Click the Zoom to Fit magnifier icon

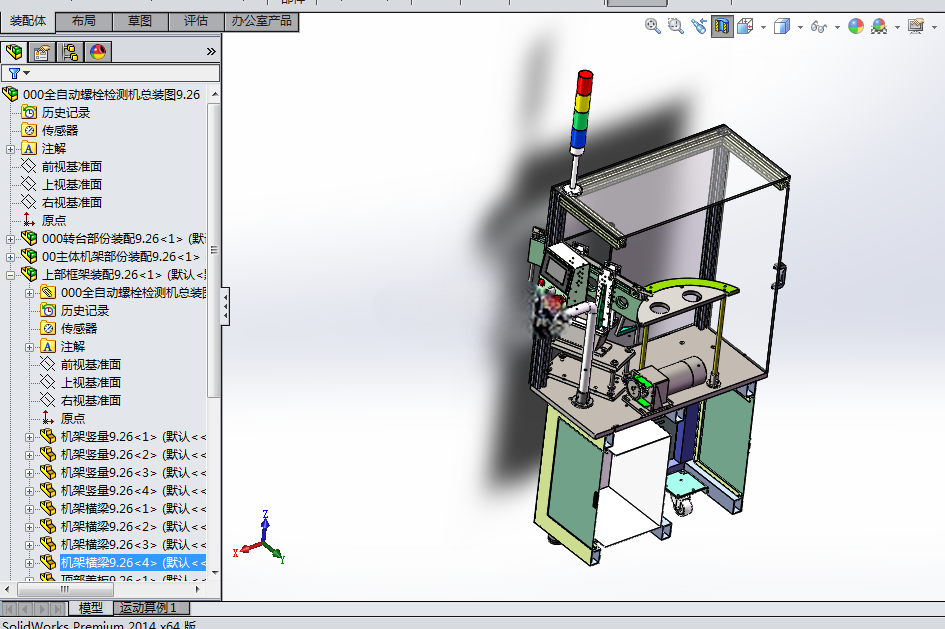tap(652, 26)
